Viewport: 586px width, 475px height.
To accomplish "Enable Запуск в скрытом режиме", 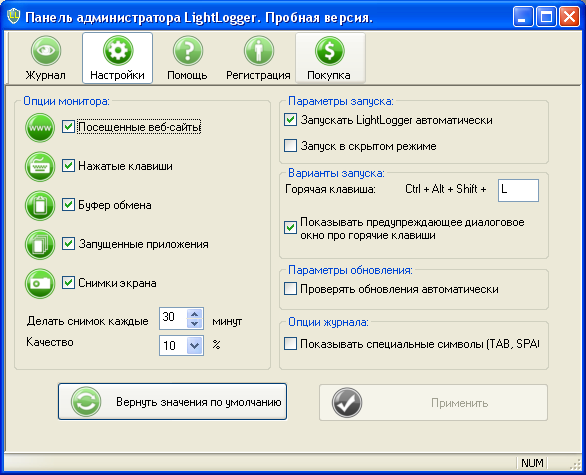I will [290, 145].
